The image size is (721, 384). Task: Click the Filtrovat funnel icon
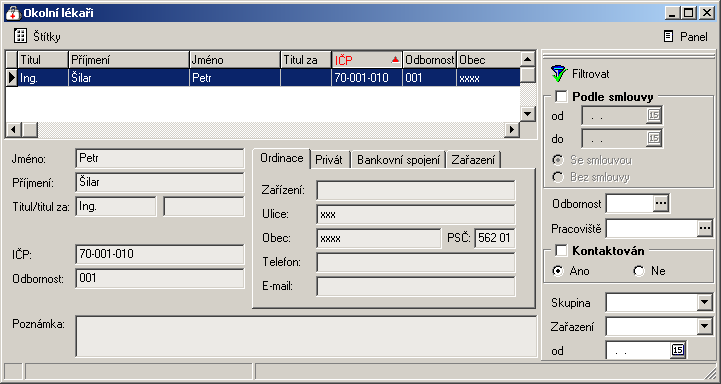(559, 74)
